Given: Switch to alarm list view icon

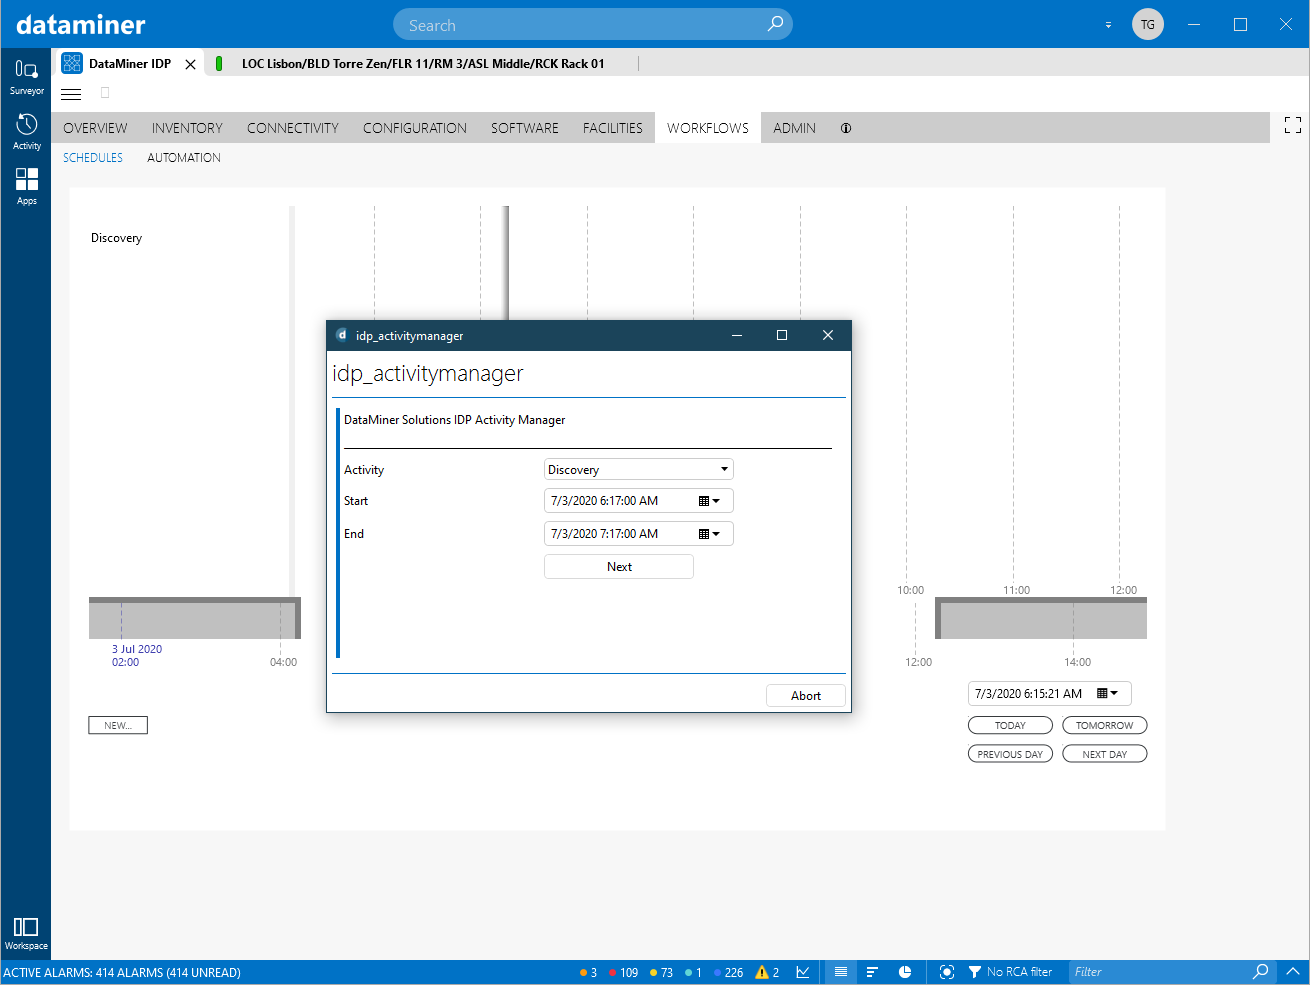Looking at the screenshot, I should [841, 972].
